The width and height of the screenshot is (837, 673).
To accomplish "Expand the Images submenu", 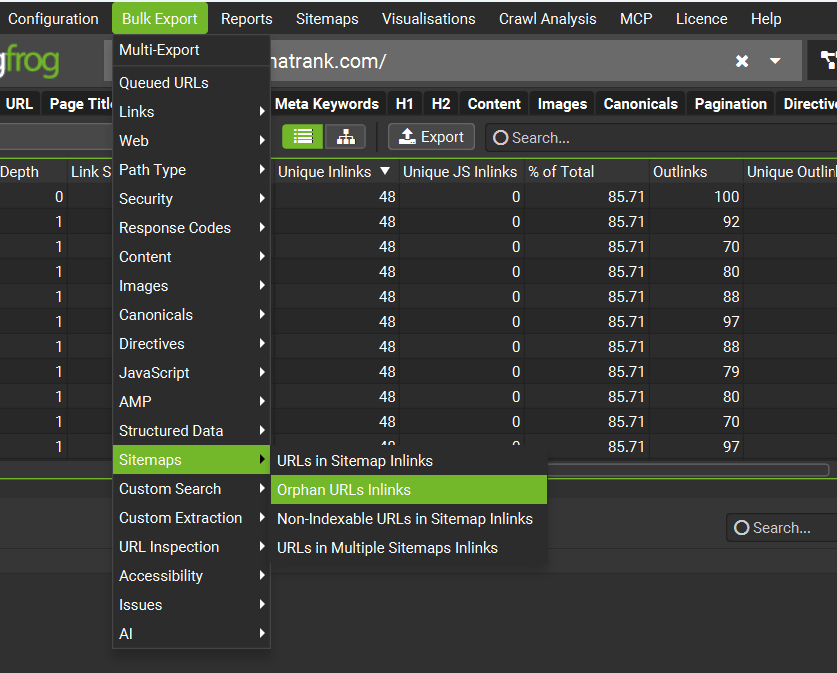I will pos(191,286).
